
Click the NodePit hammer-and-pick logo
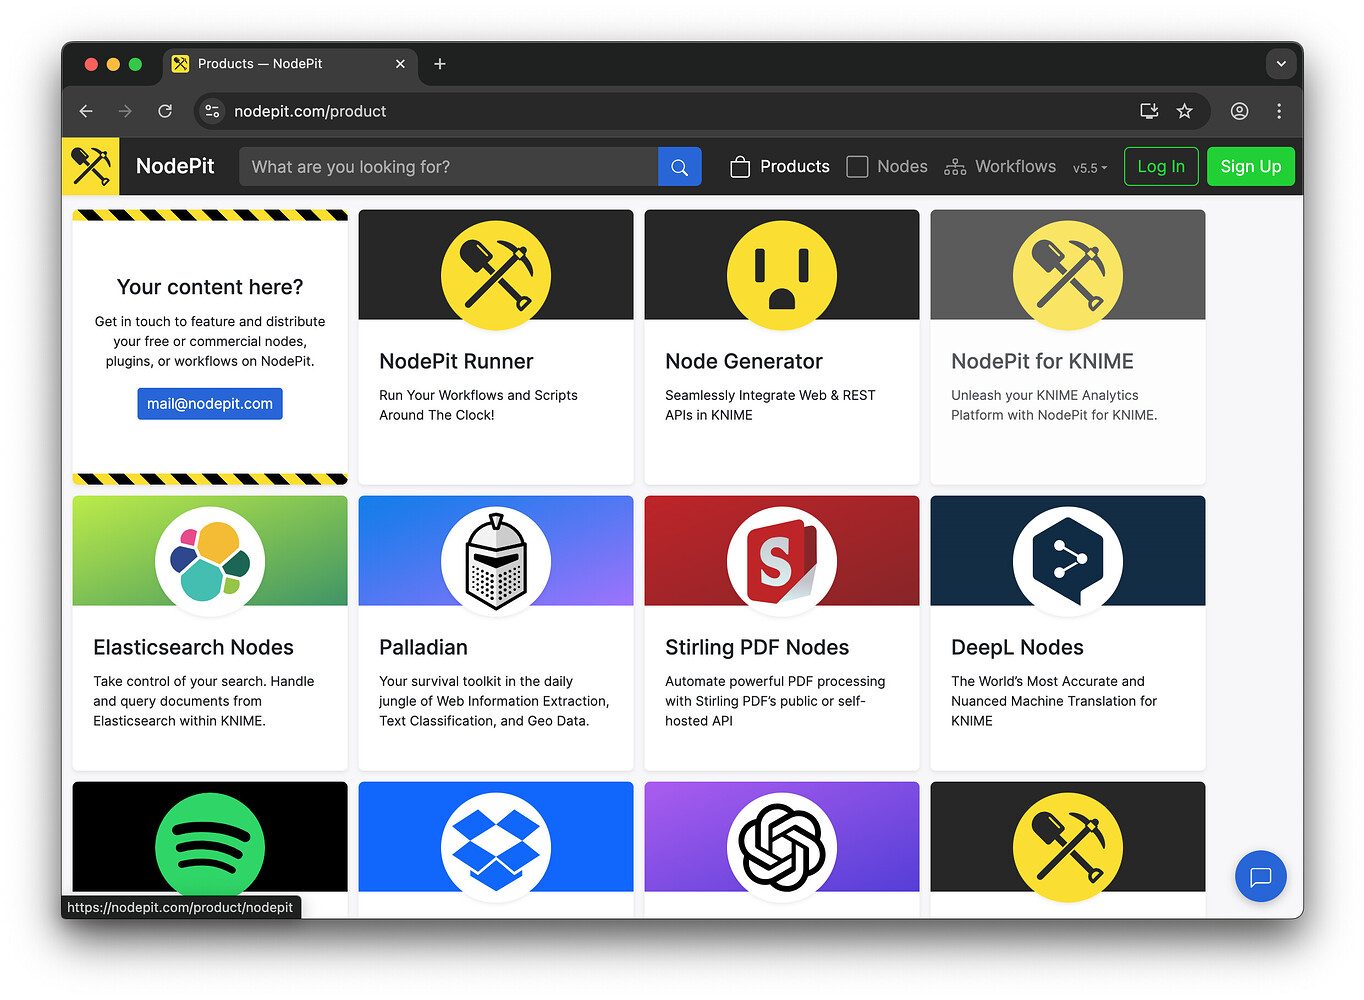(x=90, y=166)
